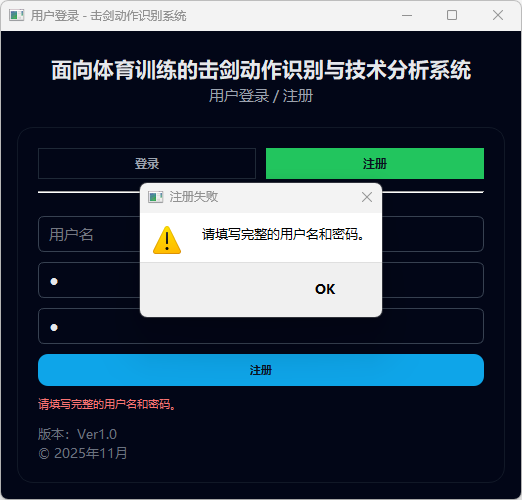
Task: Minimize the 用户登录 window
Action: tap(407, 15)
